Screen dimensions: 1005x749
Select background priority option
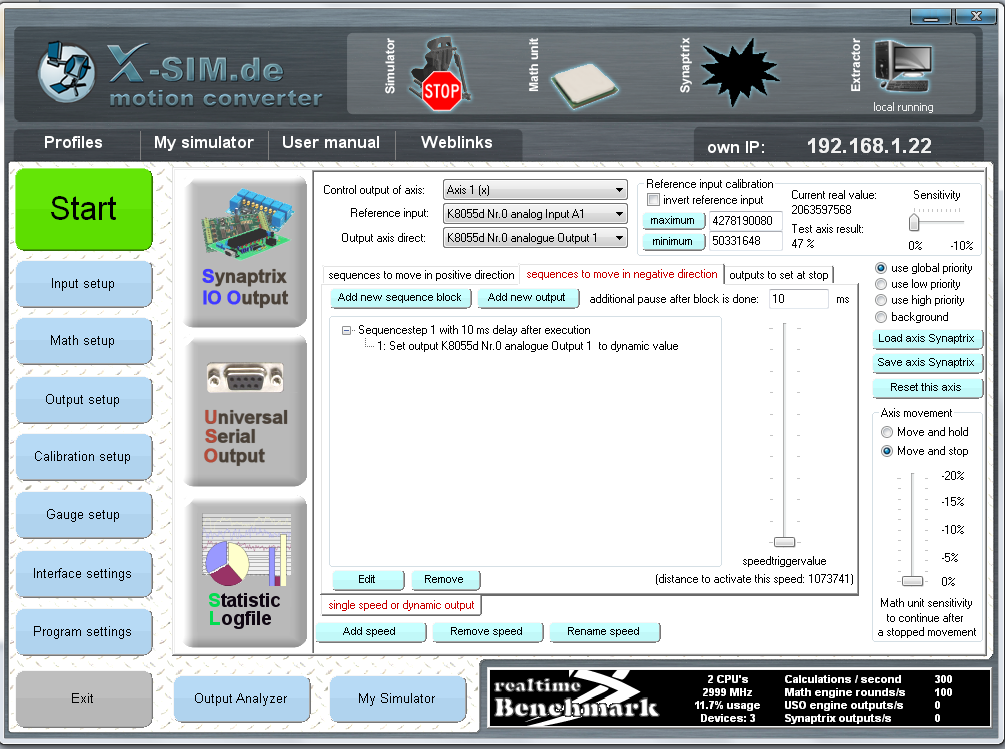click(881, 317)
